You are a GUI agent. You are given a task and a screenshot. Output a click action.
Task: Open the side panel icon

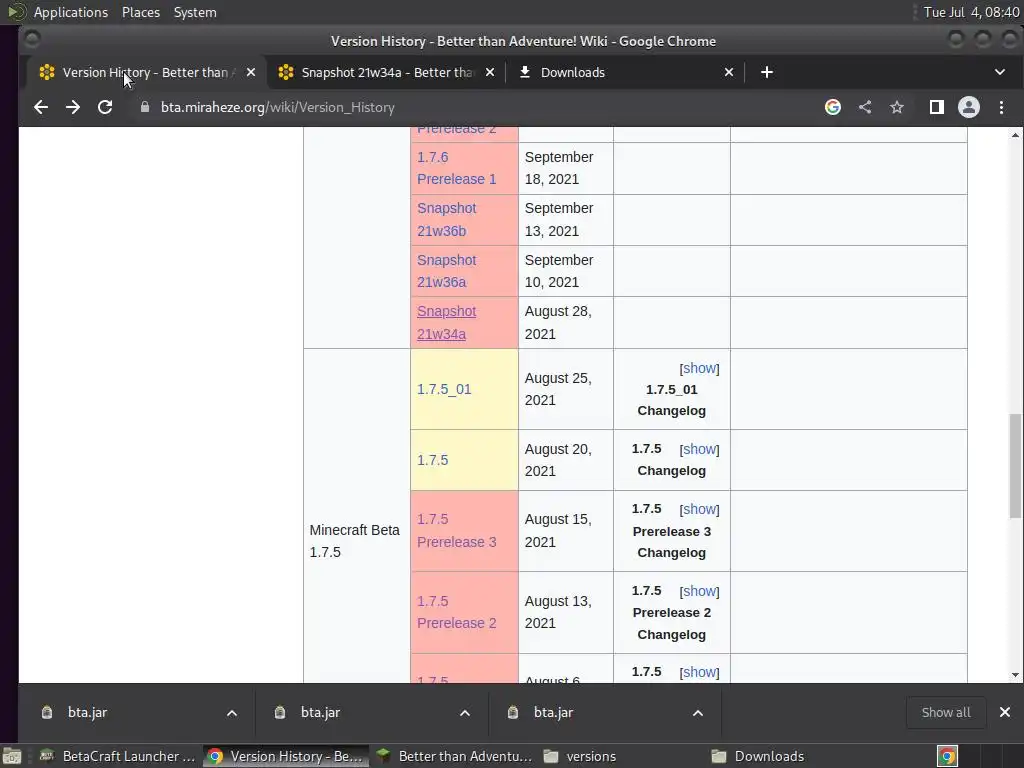[936, 107]
